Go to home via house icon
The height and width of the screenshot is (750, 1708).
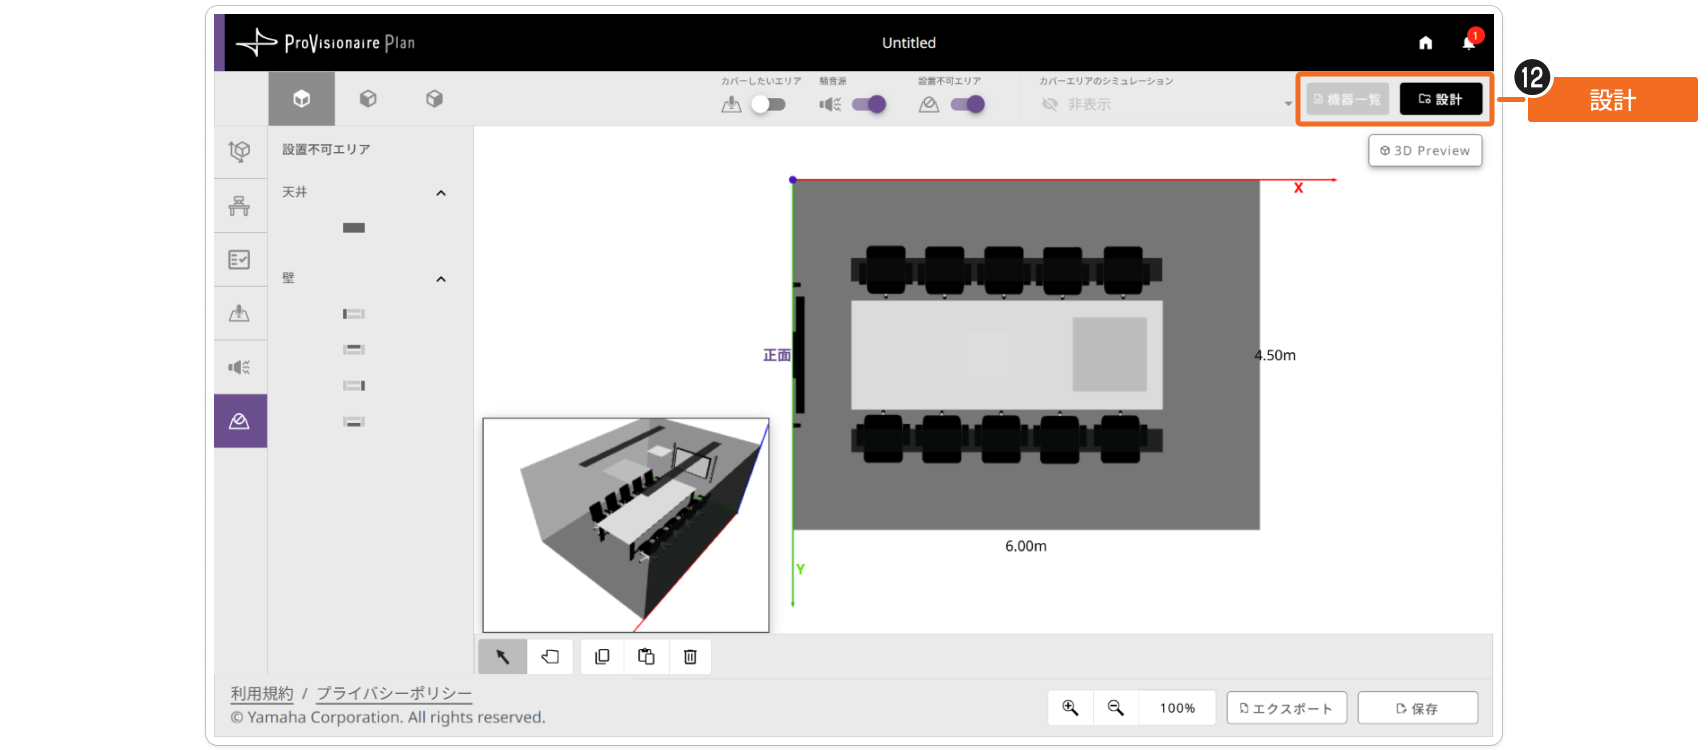1426,43
